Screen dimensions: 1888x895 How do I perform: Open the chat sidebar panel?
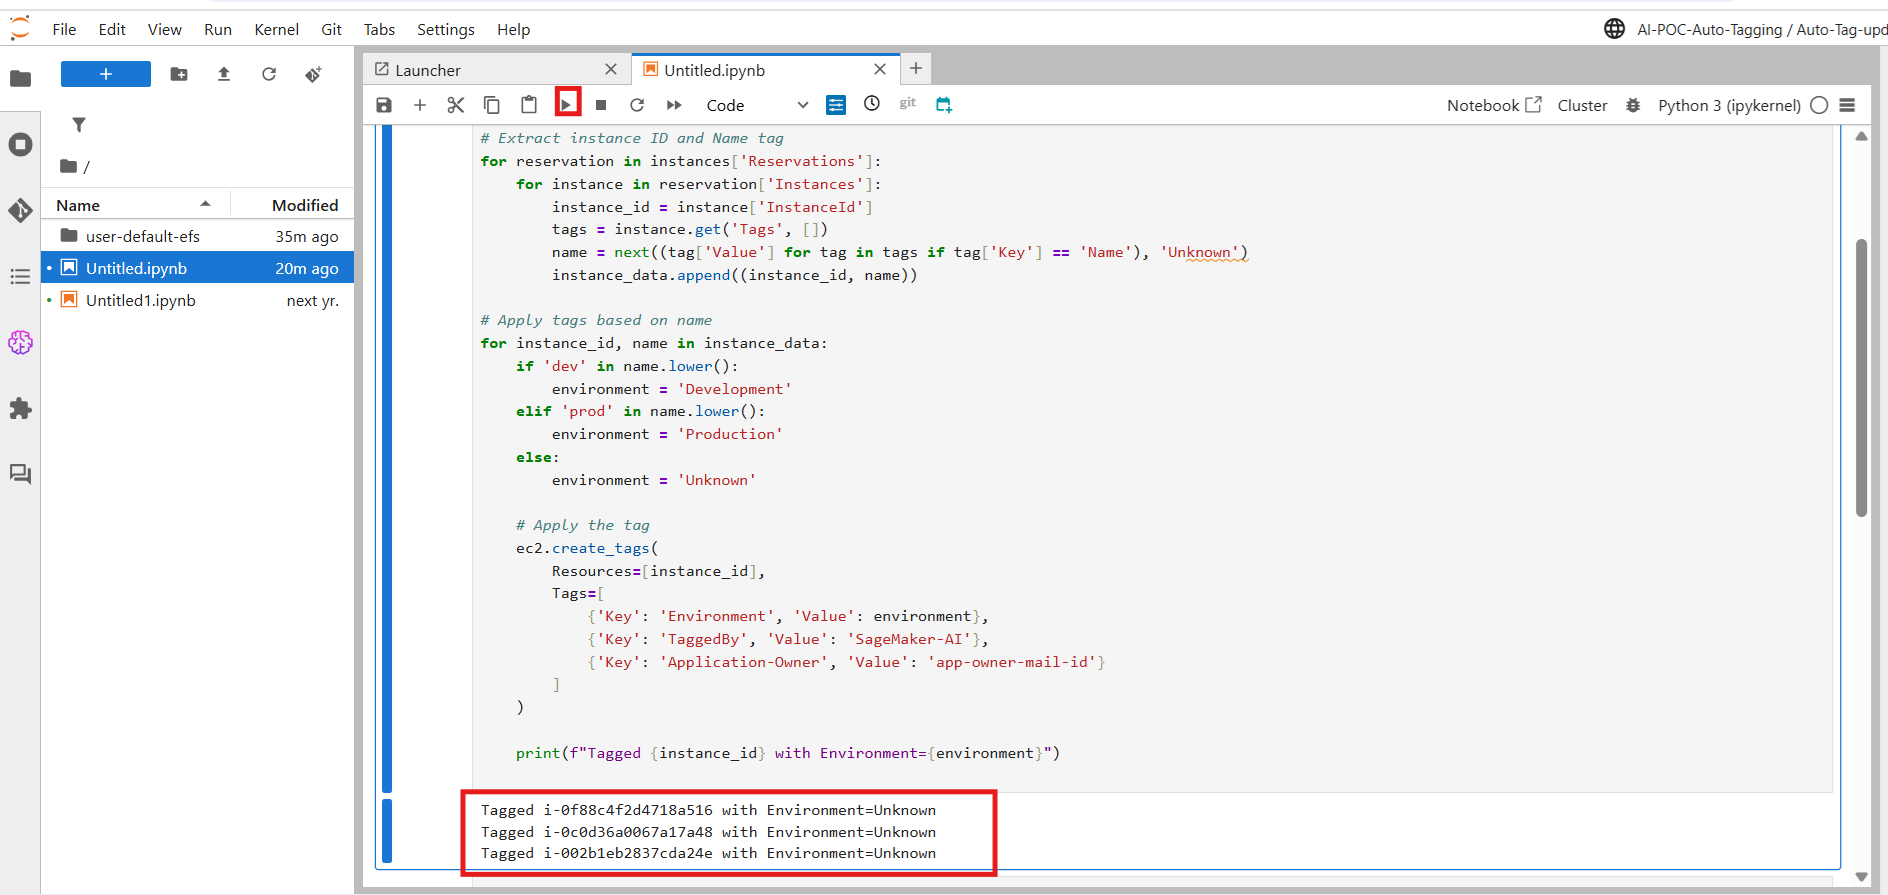pyautogui.click(x=20, y=474)
